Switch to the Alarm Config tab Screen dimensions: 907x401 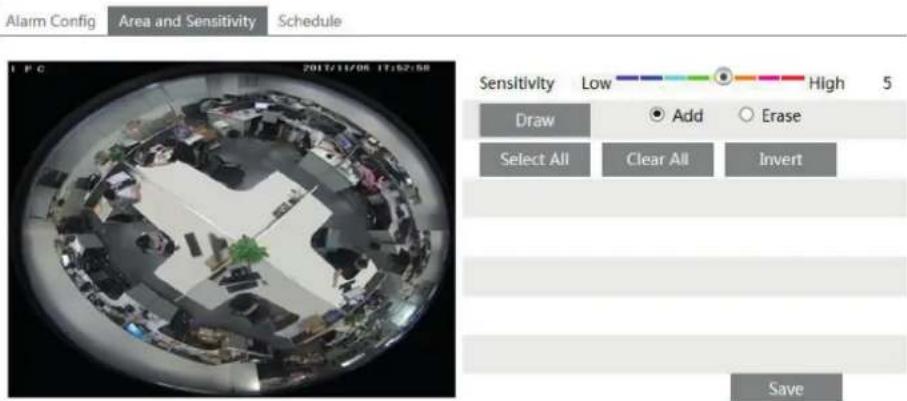(x=50, y=21)
